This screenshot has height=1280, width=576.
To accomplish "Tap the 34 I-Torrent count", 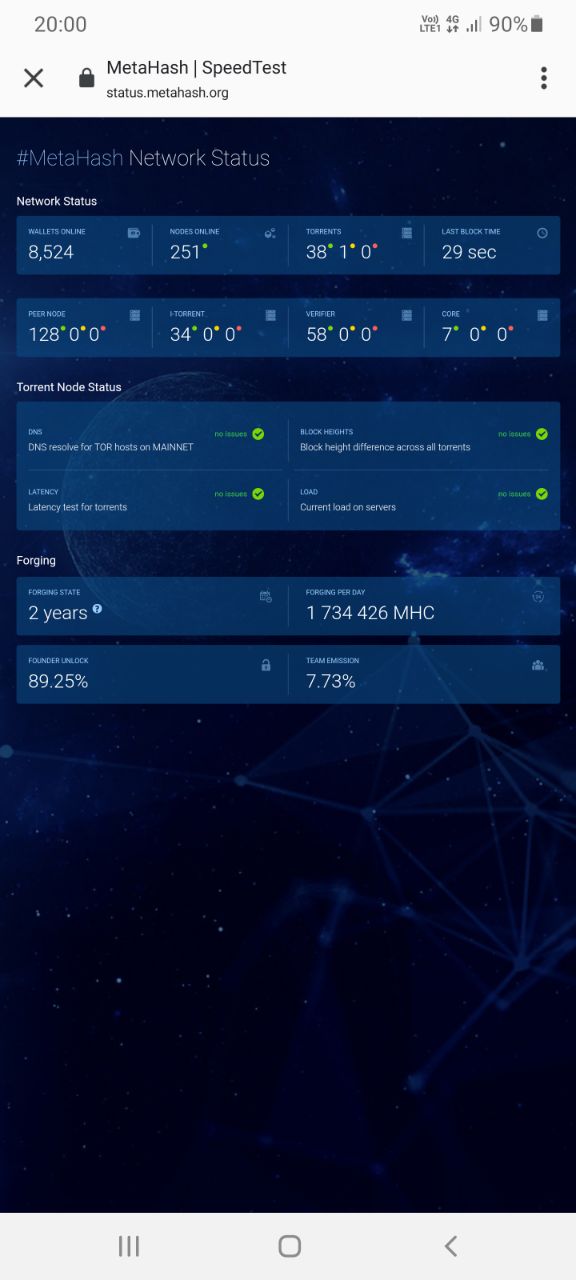I will click(x=180, y=334).
